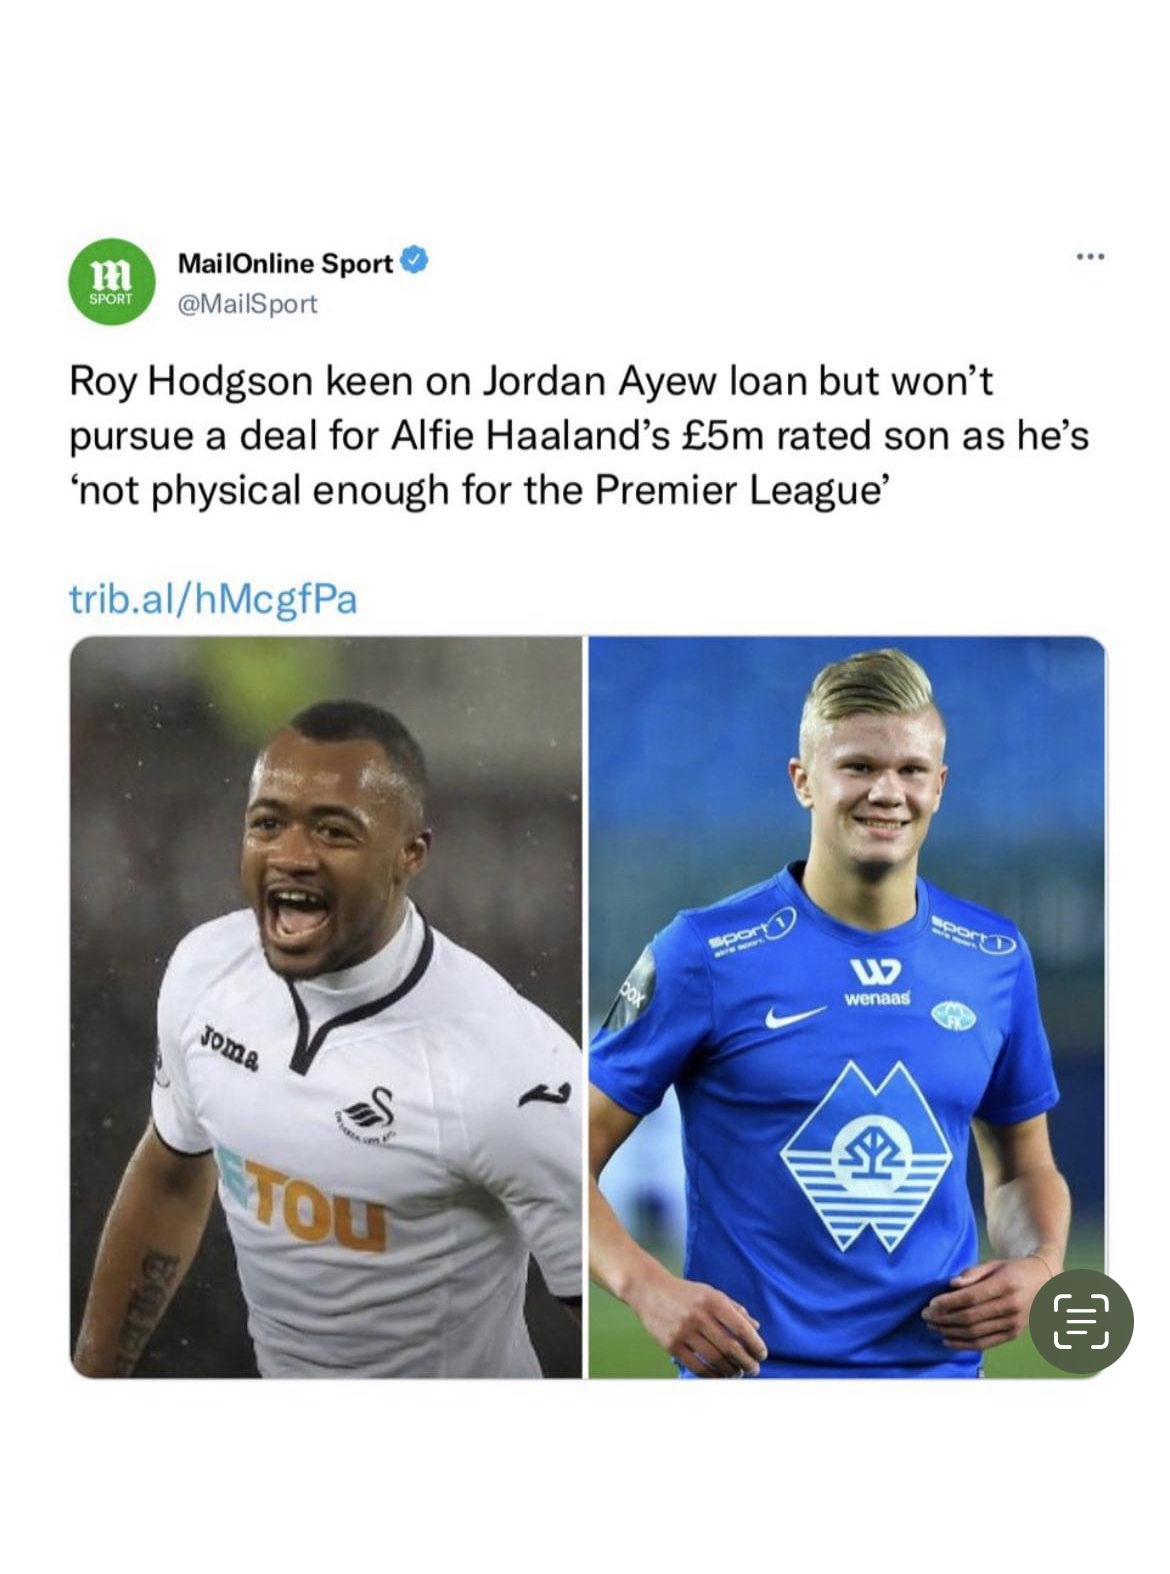Open the photo of player in white kit
Image resolution: width=1170 pixels, height=1574 pixels.
point(326,1007)
